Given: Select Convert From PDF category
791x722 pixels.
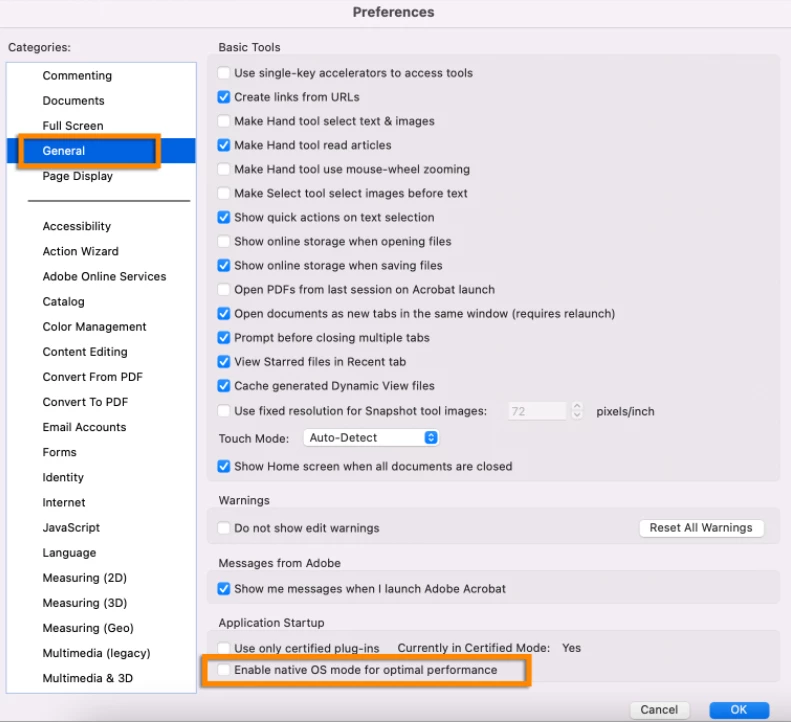Looking at the screenshot, I should tap(93, 377).
